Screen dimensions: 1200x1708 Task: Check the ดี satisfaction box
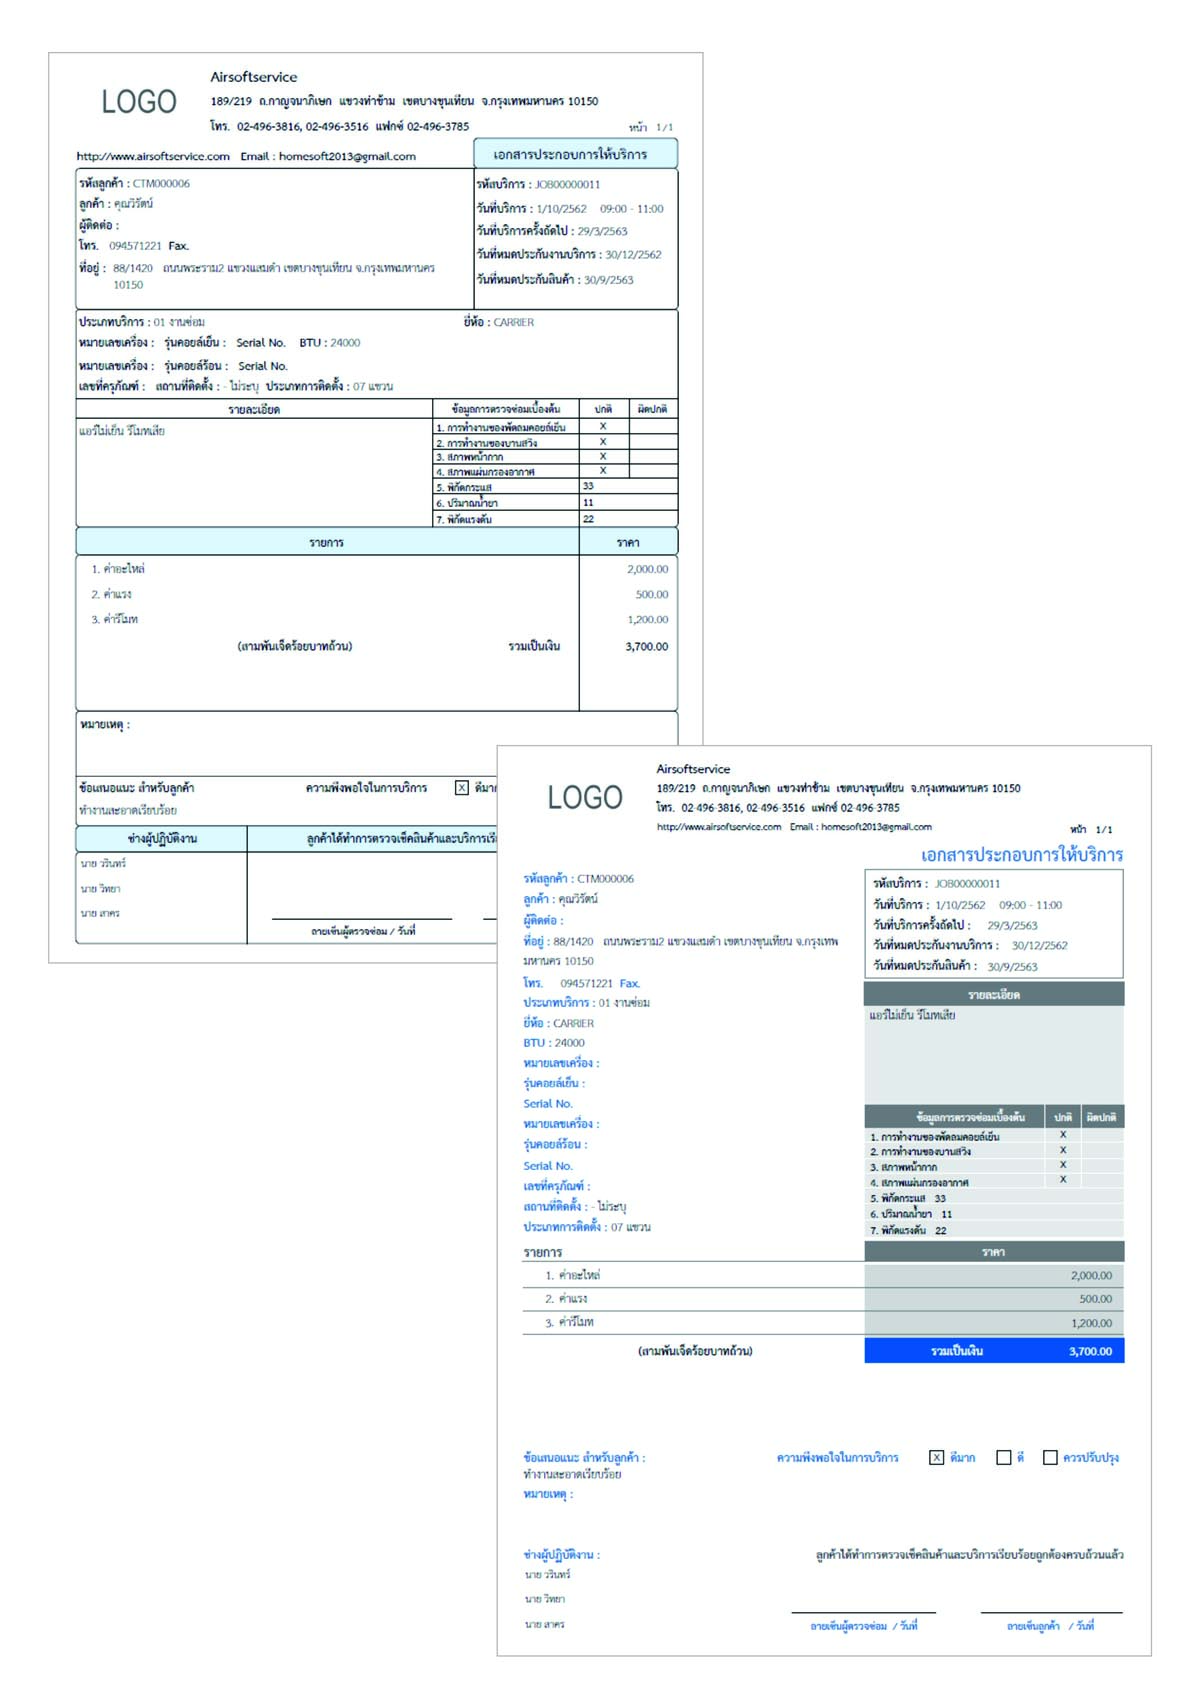tap(1003, 1457)
